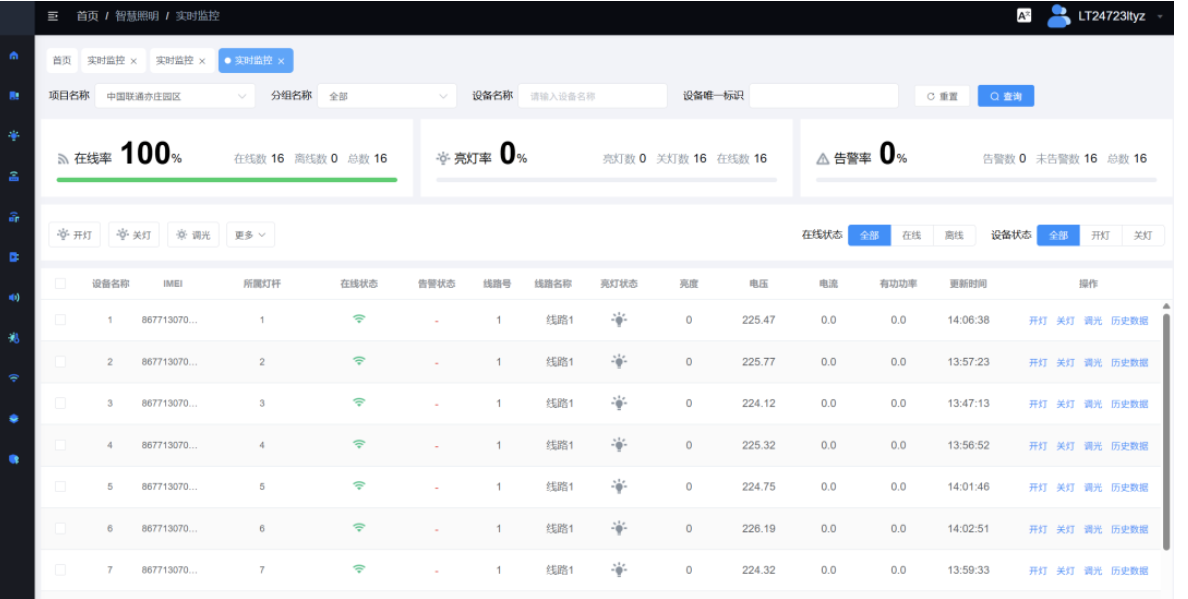Screen dimensions: 1188x599
Task: Switch to the 首页 tab
Action: pyautogui.click(x=62, y=61)
